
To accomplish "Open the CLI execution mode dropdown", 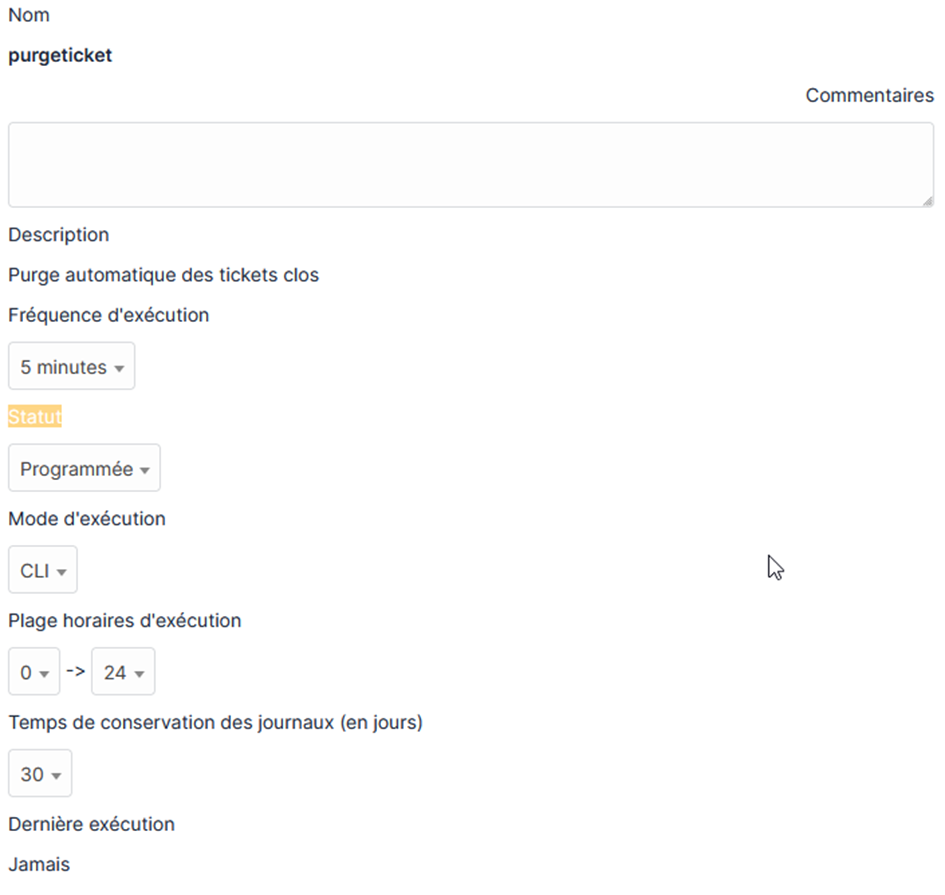I will click(43, 570).
